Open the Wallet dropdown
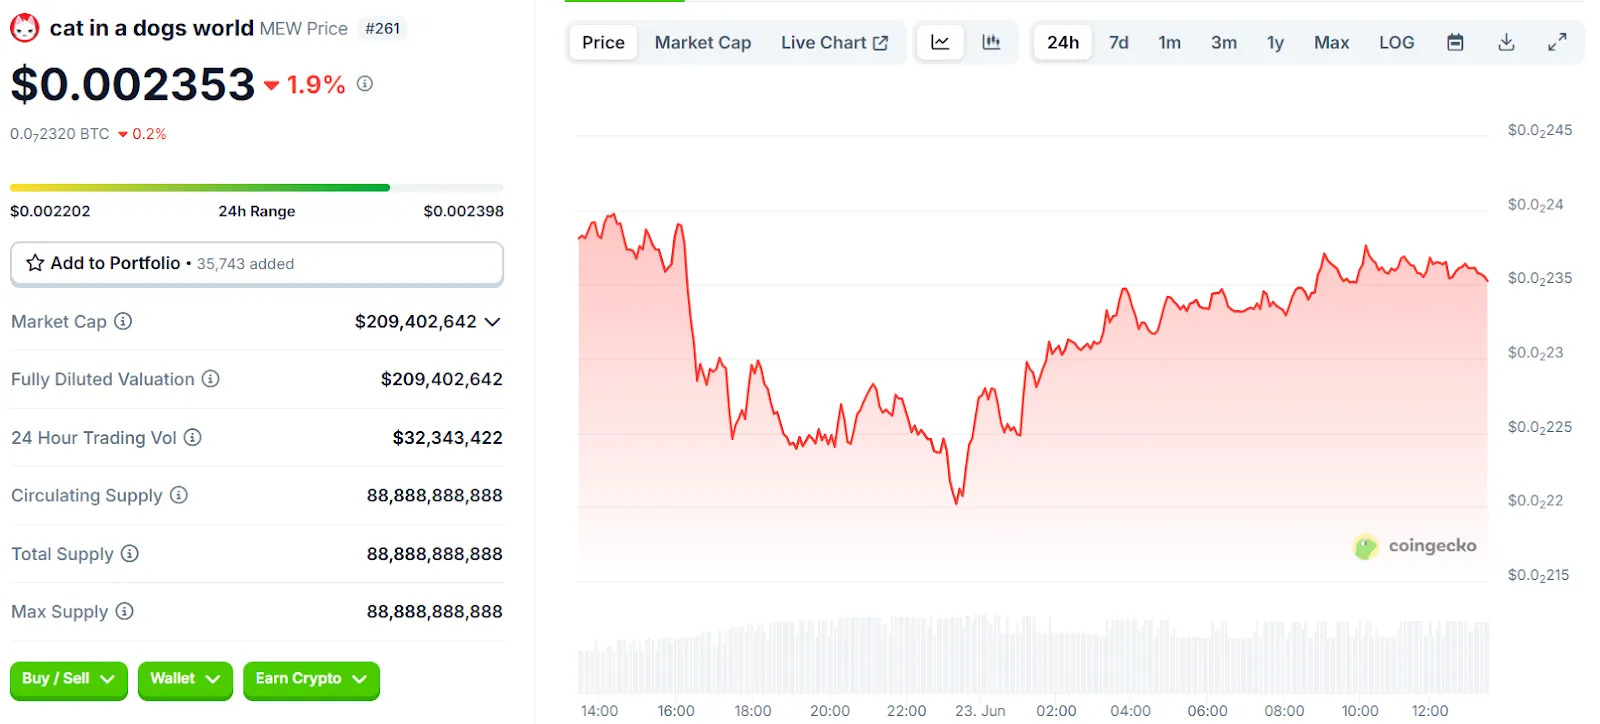 [x=185, y=679]
